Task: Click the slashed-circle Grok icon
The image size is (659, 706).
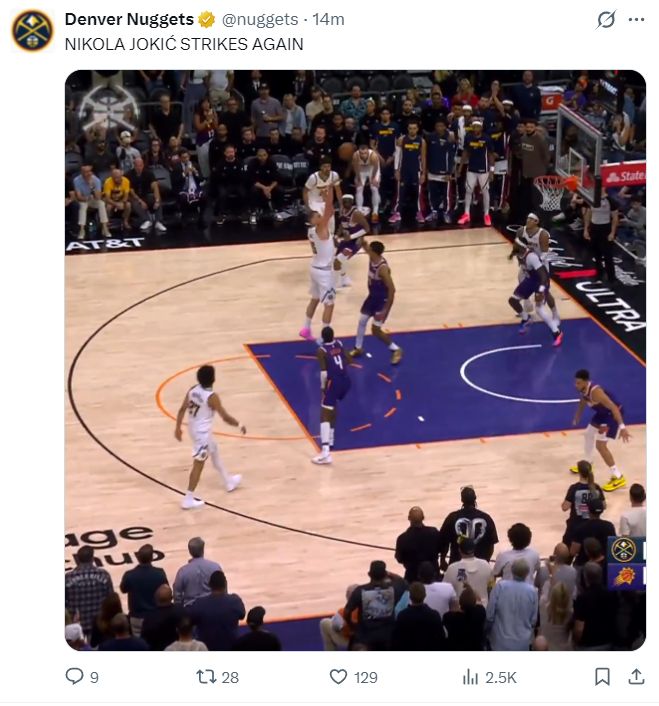Action: tap(605, 19)
